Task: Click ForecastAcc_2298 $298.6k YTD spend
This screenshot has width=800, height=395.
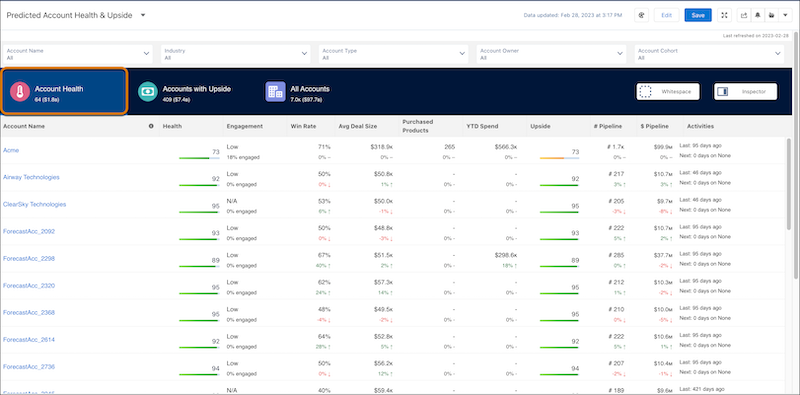Action: (506, 255)
